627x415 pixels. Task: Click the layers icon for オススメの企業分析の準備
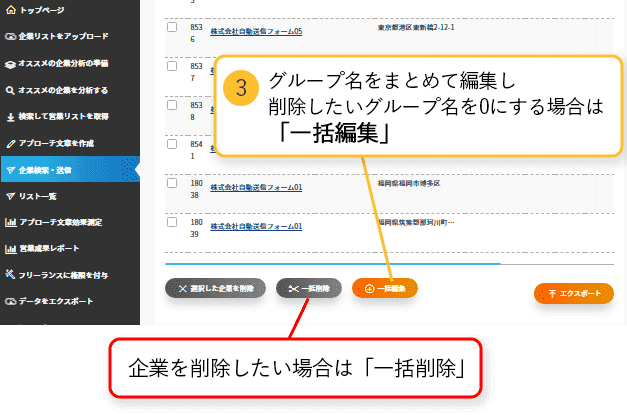tap(10, 64)
